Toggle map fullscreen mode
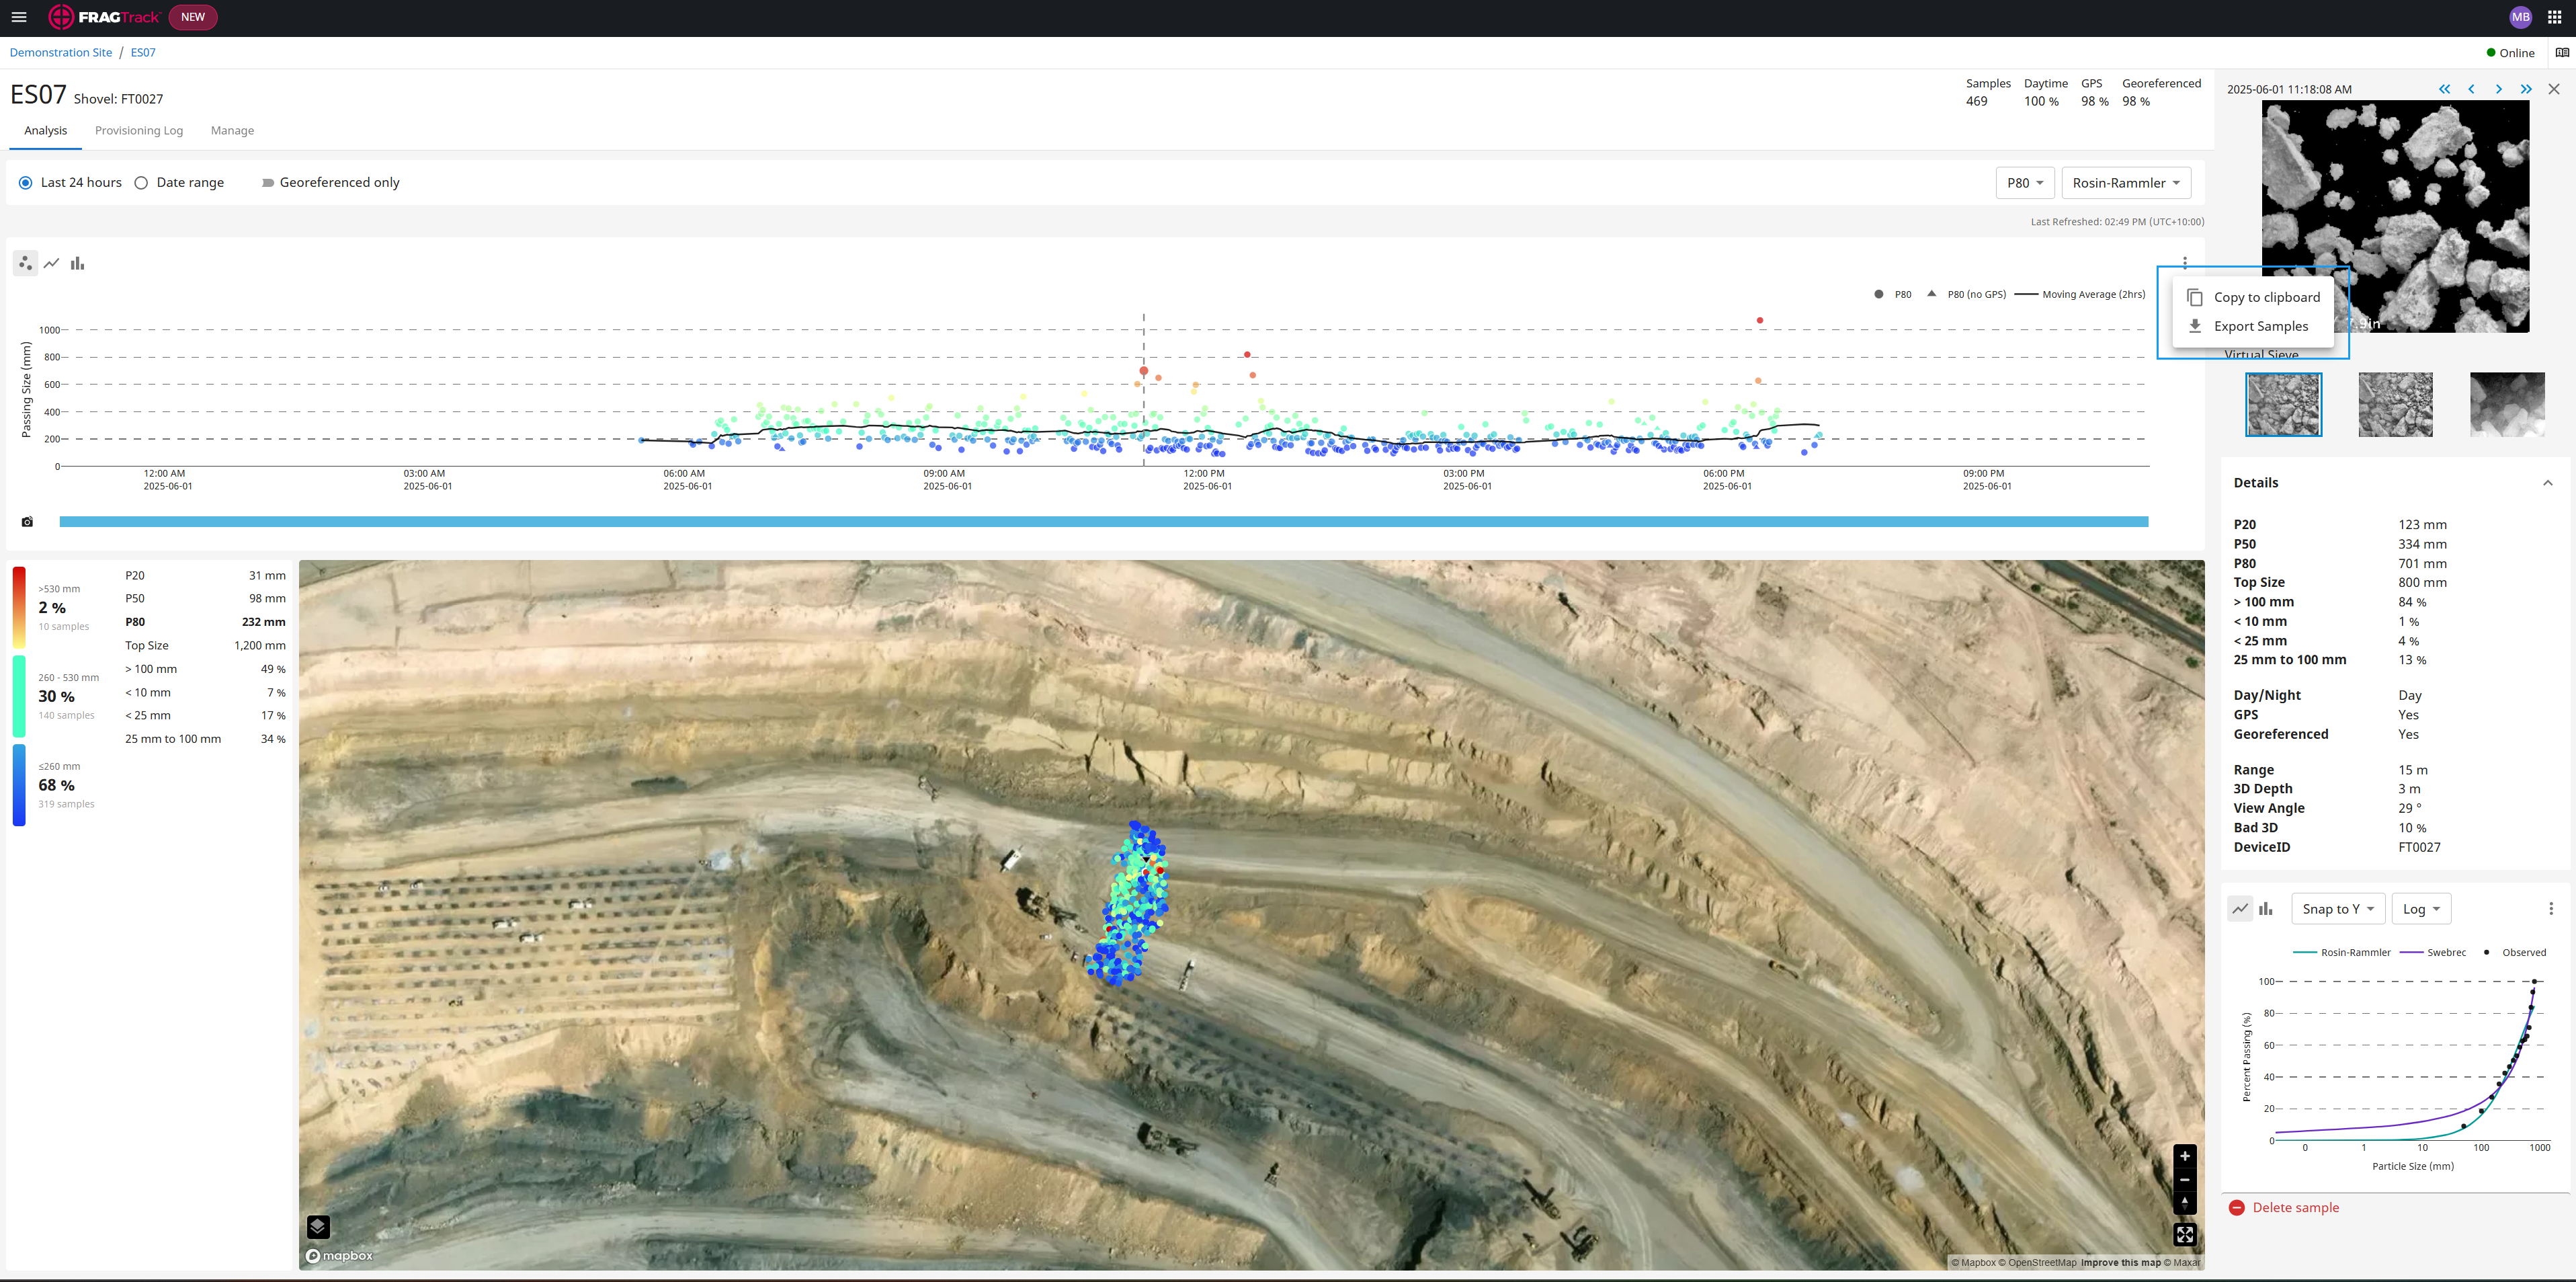Viewport: 2576px width, 1282px height. [2185, 1235]
